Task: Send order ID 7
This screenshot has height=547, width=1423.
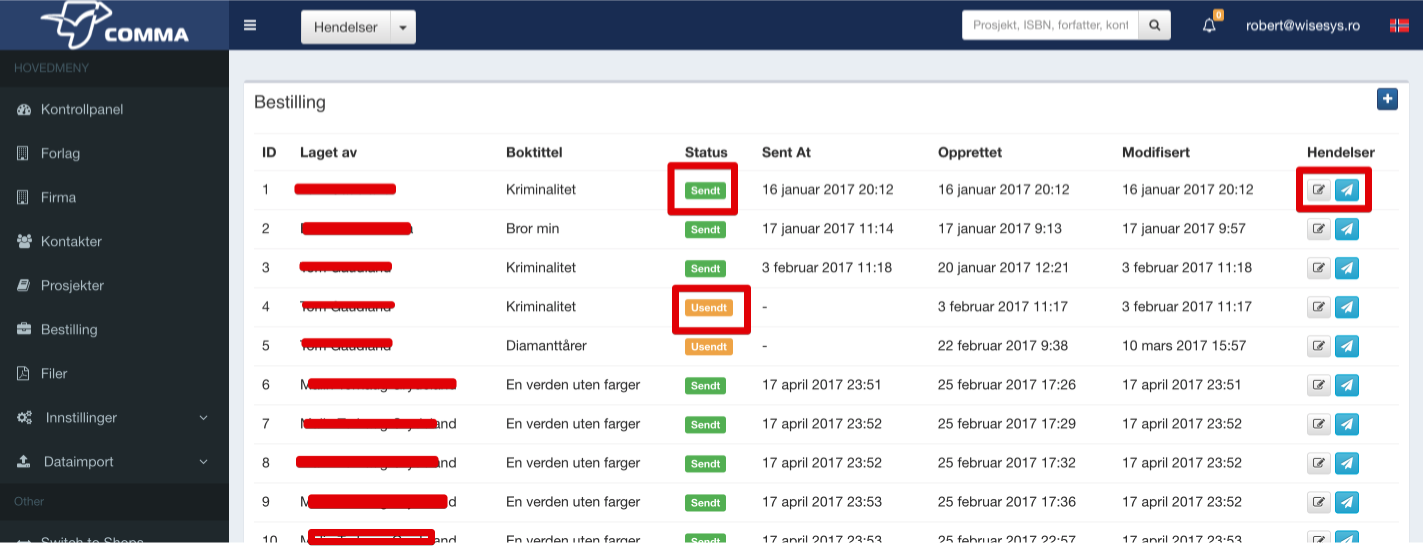Action: pos(1347,424)
